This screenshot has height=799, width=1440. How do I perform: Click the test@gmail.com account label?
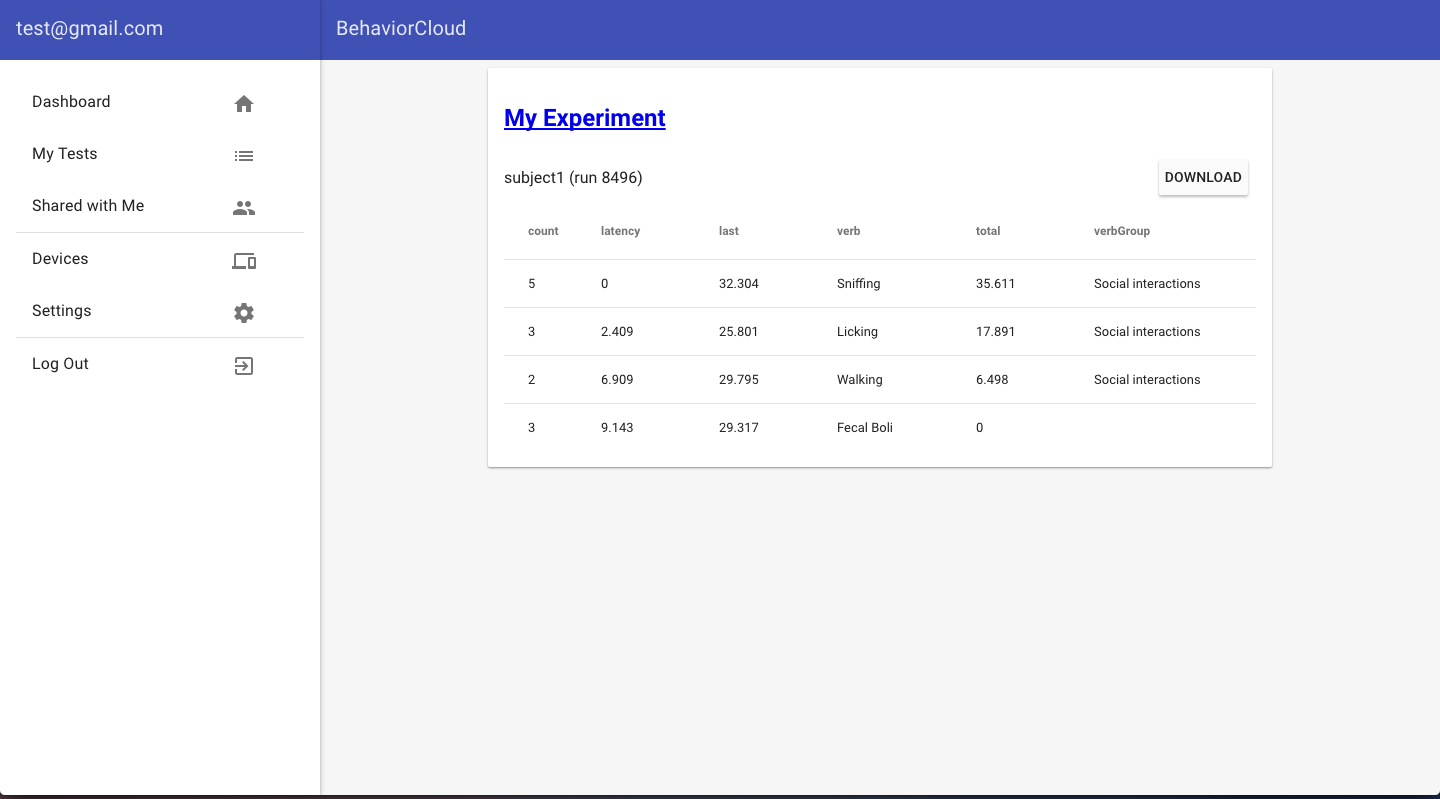89,28
